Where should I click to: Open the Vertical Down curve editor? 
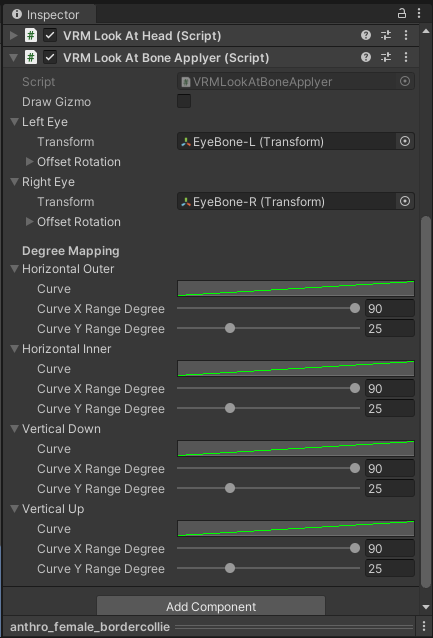296,448
